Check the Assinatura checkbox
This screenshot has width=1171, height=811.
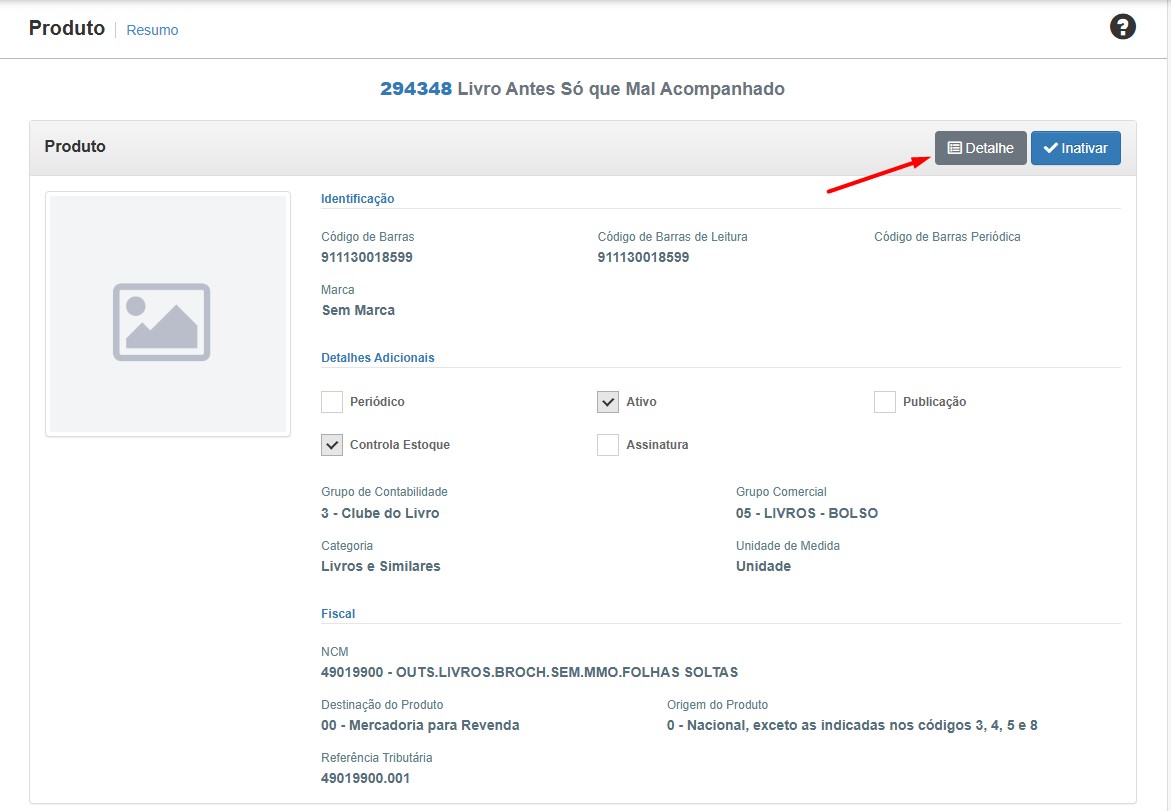tap(608, 445)
